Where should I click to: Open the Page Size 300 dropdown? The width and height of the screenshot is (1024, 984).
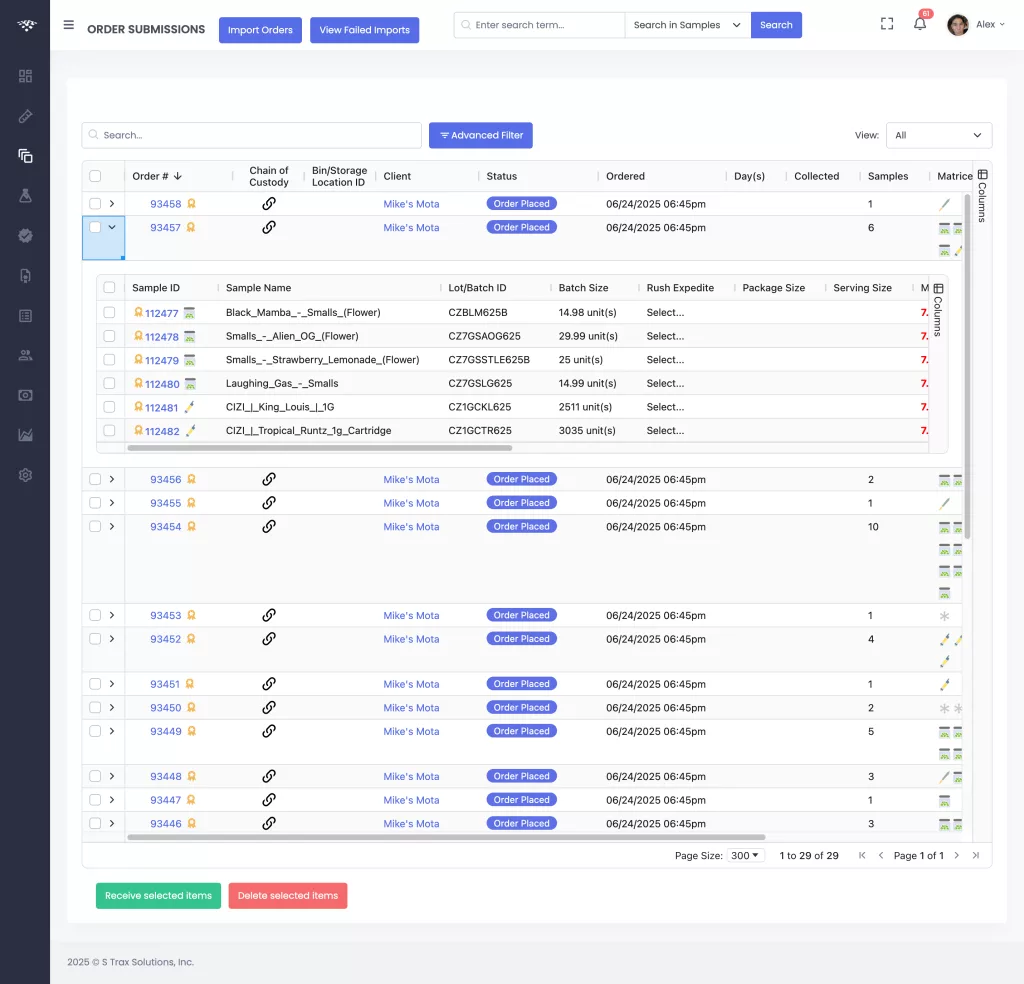pyautogui.click(x=745, y=855)
